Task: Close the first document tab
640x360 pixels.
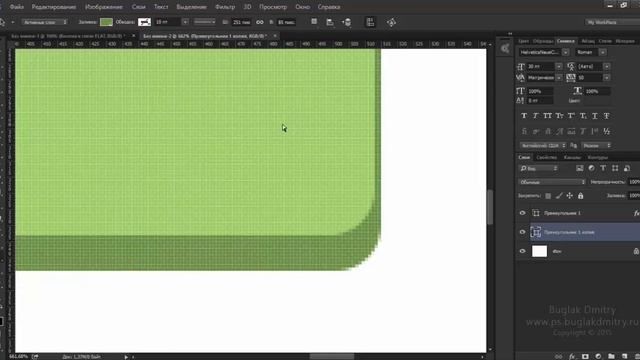Action: 133,36
